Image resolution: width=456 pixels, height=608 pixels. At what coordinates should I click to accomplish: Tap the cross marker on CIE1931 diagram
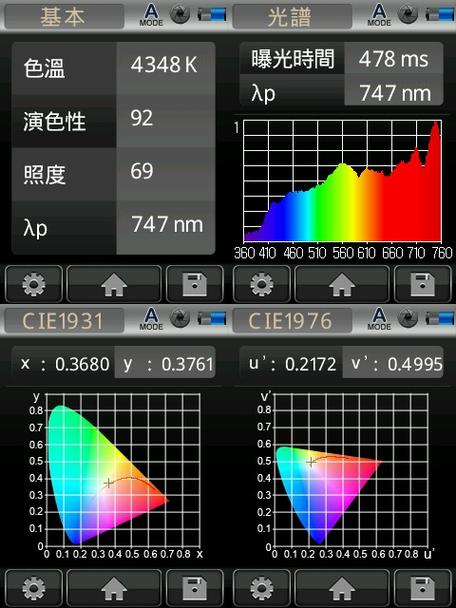109,483
